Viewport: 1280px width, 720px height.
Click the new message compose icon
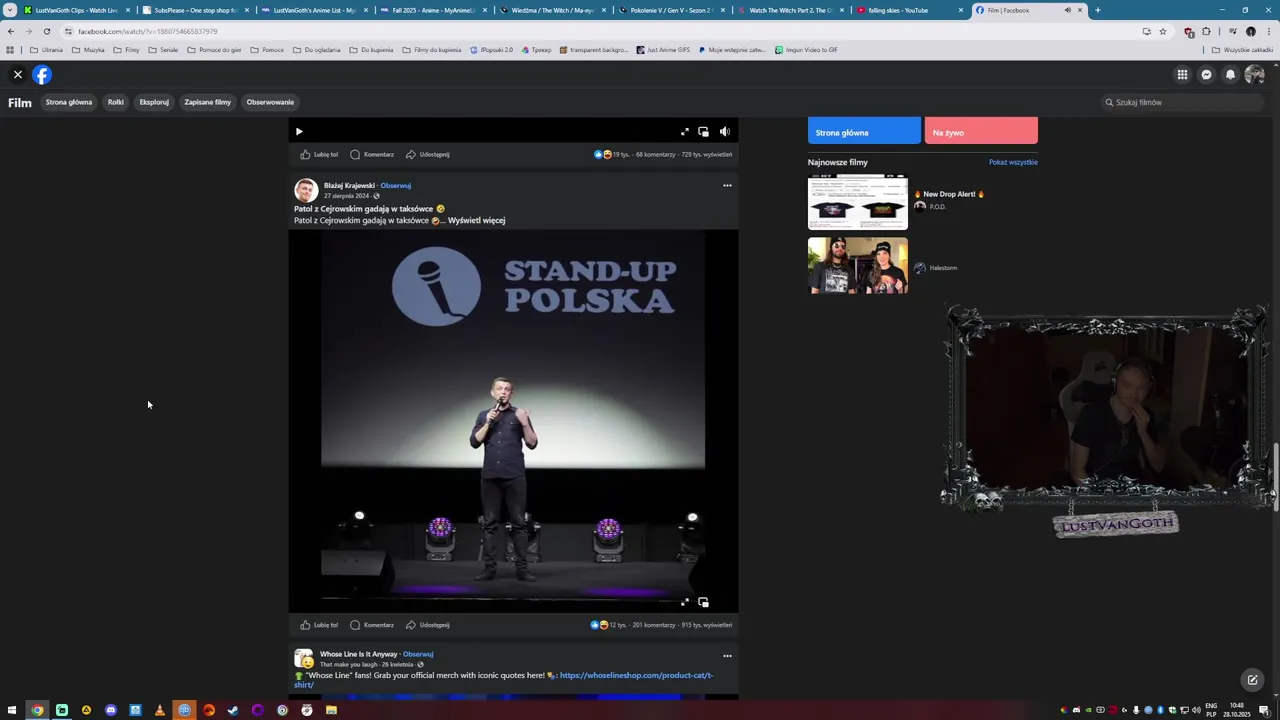[x=1251, y=680]
